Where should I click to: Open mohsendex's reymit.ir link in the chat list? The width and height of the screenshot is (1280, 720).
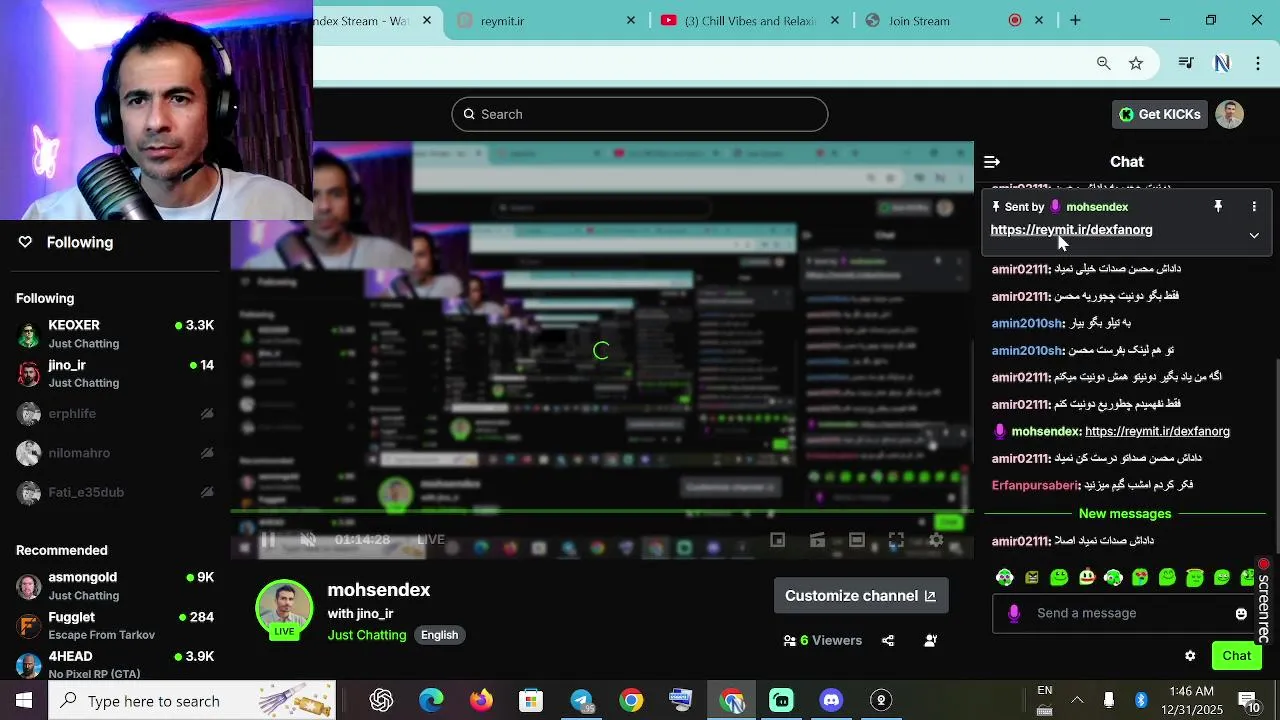(x=1157, y=431)
